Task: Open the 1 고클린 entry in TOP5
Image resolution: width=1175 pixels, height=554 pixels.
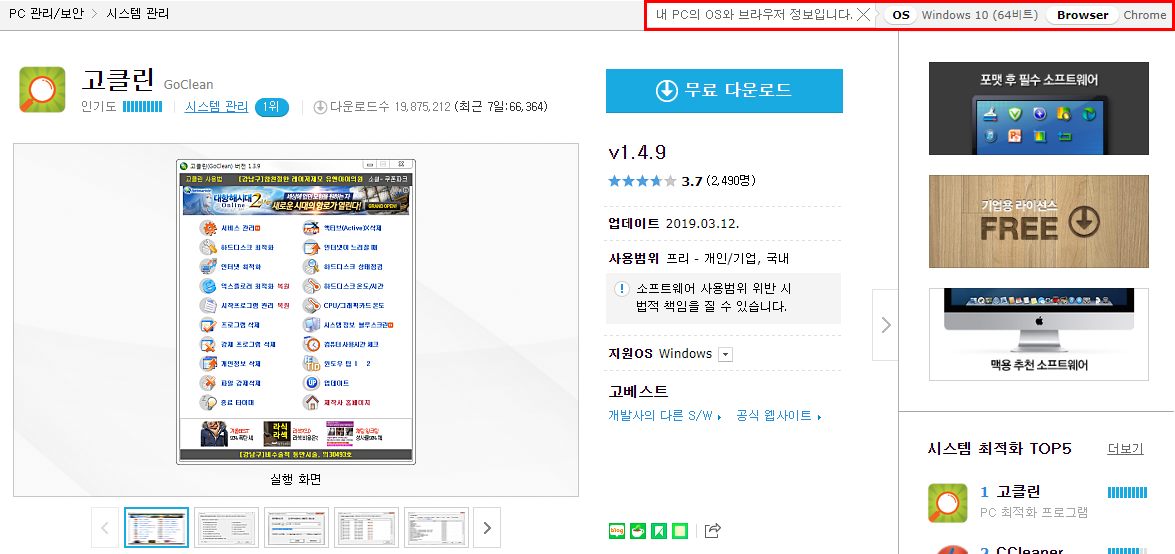Action: tap(1010, 492)
